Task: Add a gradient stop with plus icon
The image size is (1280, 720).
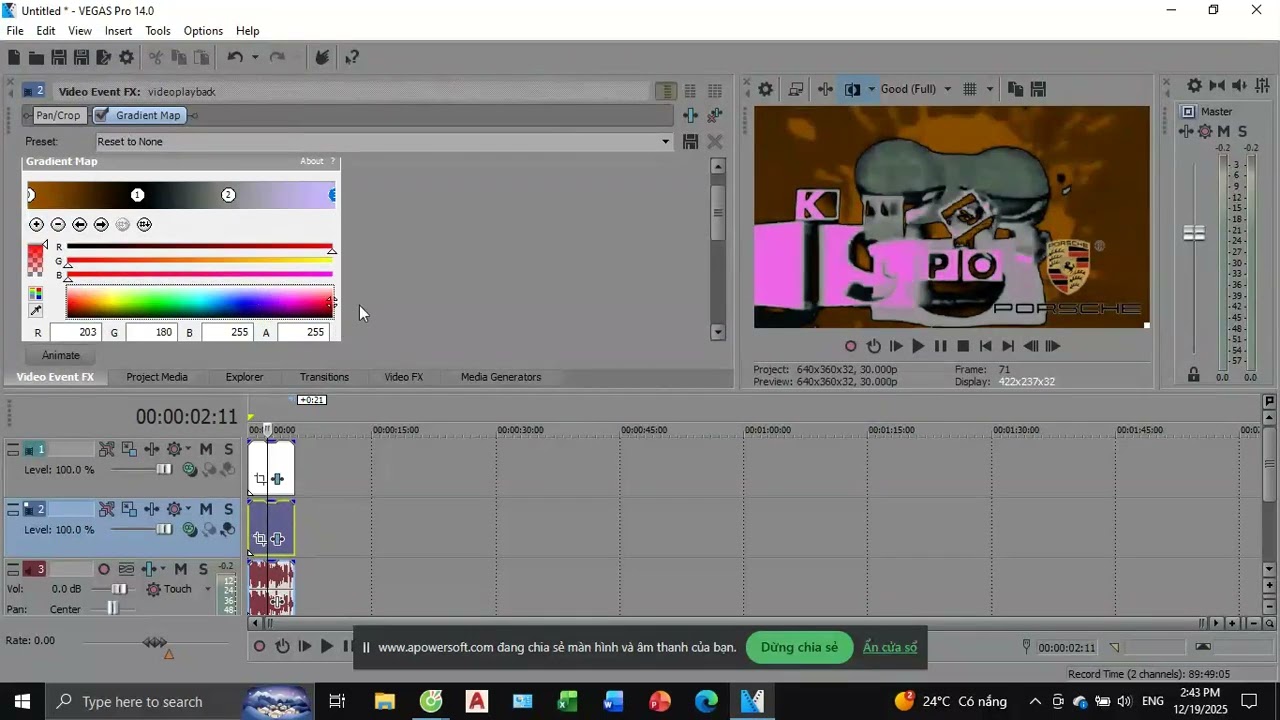Action: 36,224
